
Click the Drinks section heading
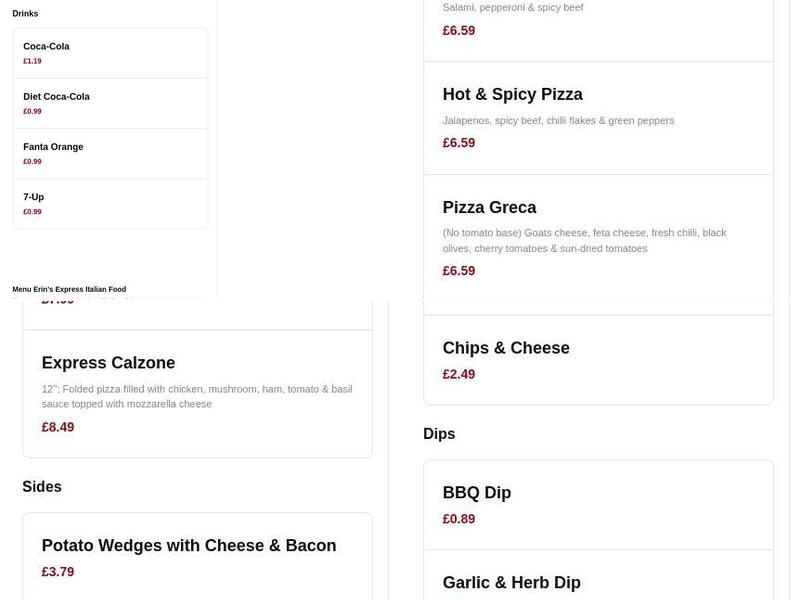(24, 13)
